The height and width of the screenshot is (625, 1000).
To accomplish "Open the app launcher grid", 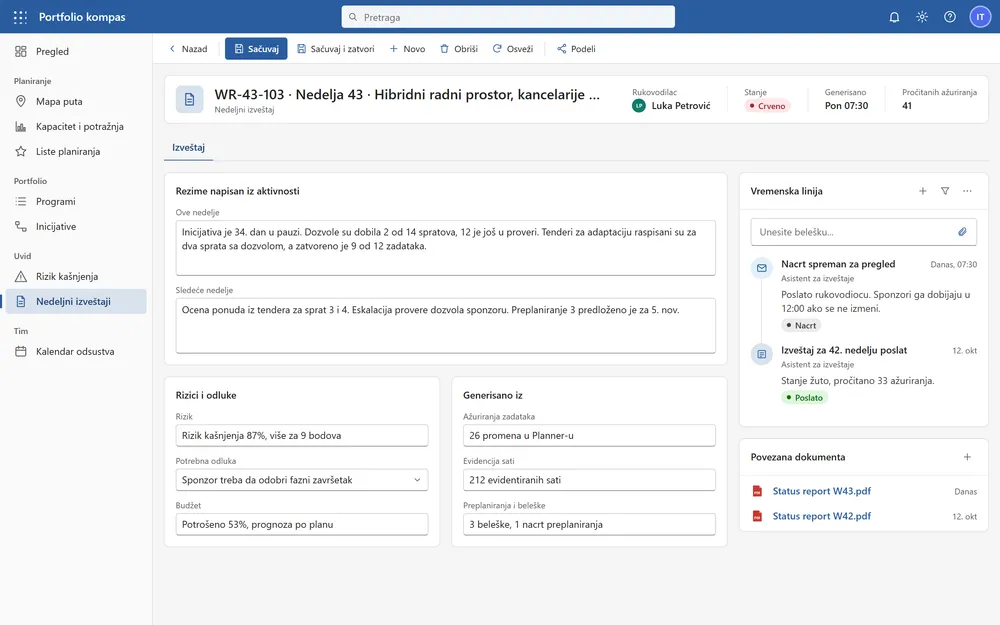I will pos(20,17).
